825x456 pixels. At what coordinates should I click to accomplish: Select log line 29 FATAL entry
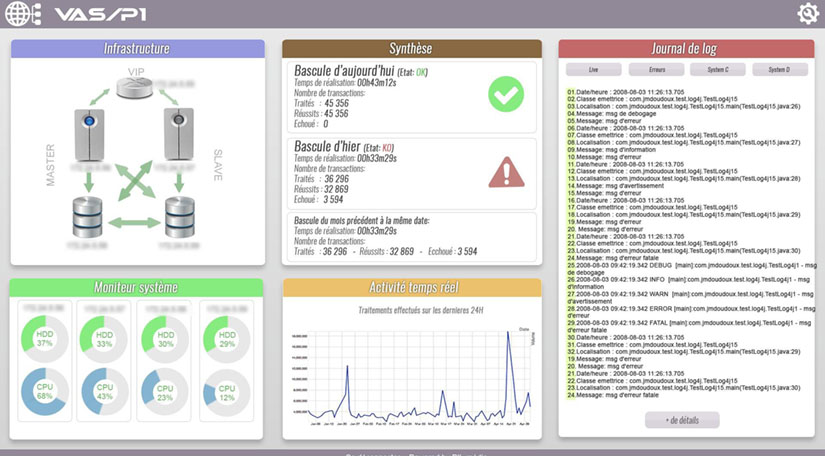[x=691, y=326]
